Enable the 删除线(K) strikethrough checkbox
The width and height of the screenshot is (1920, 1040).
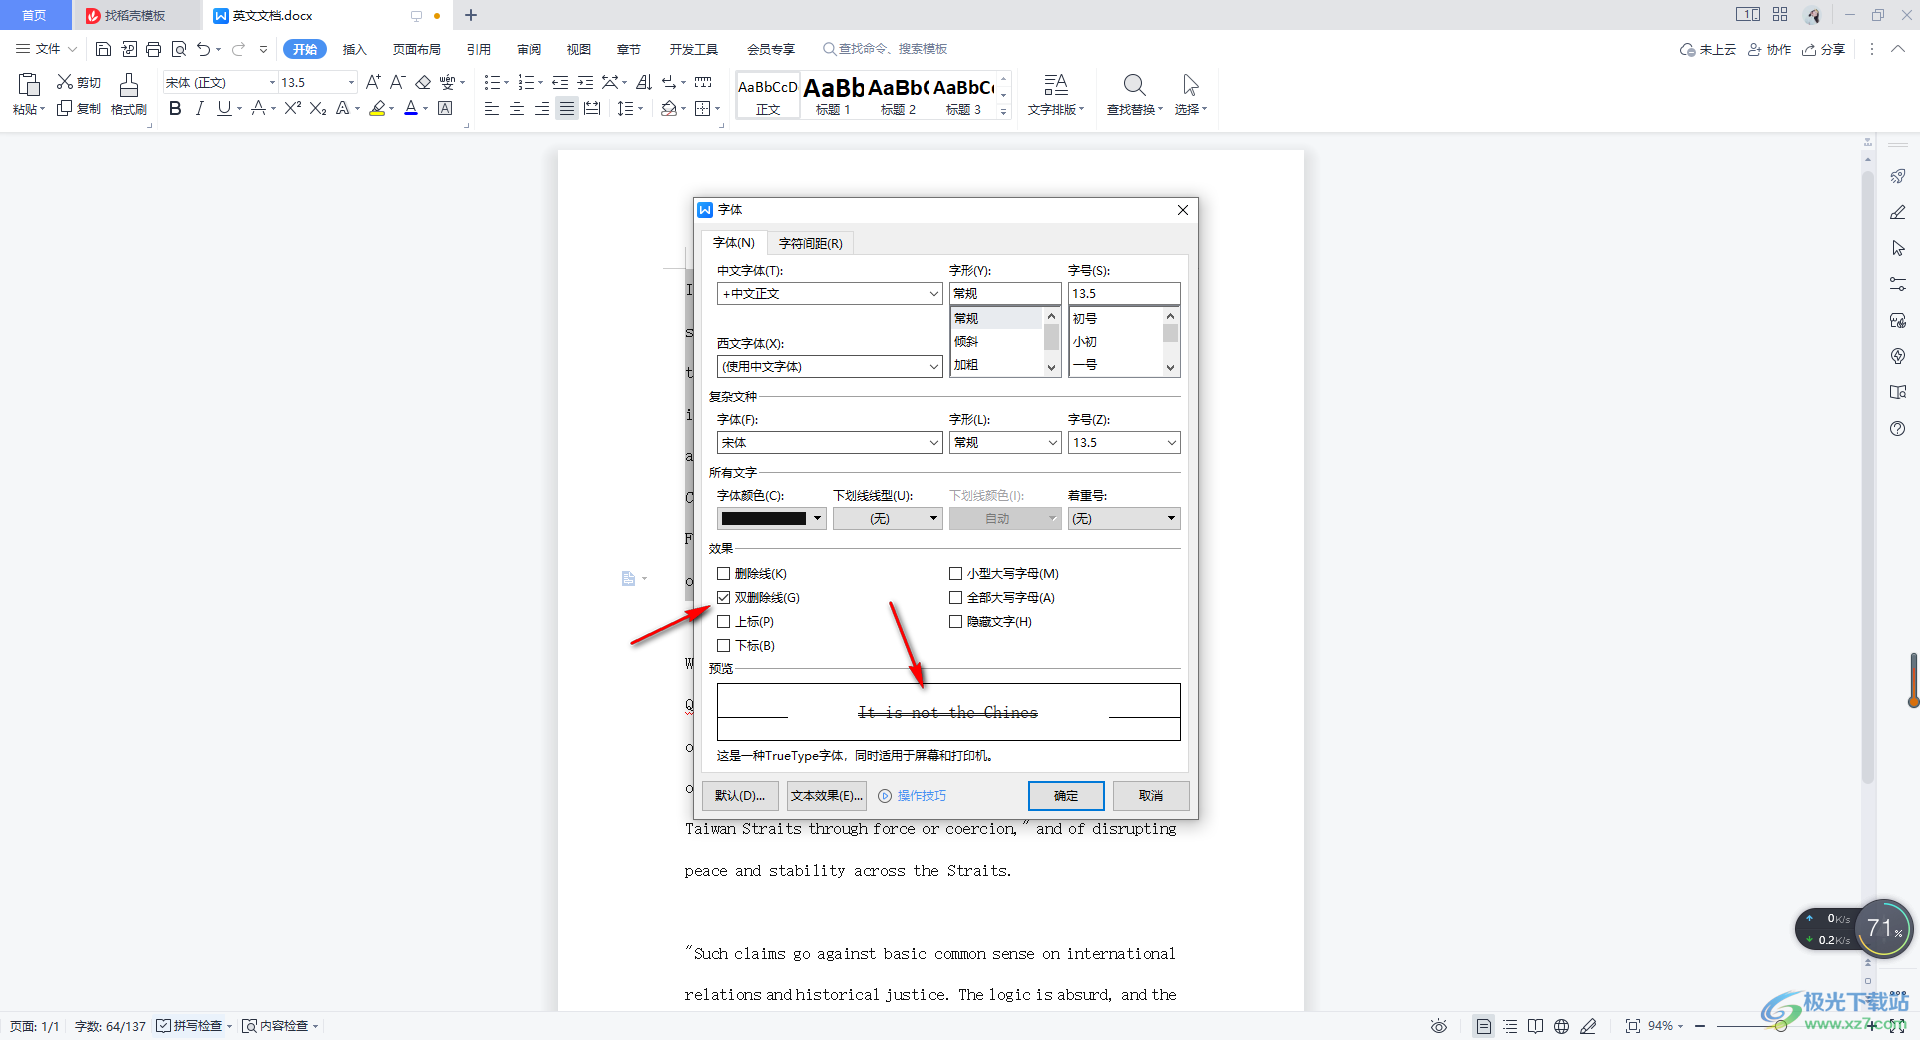[723, 574]
